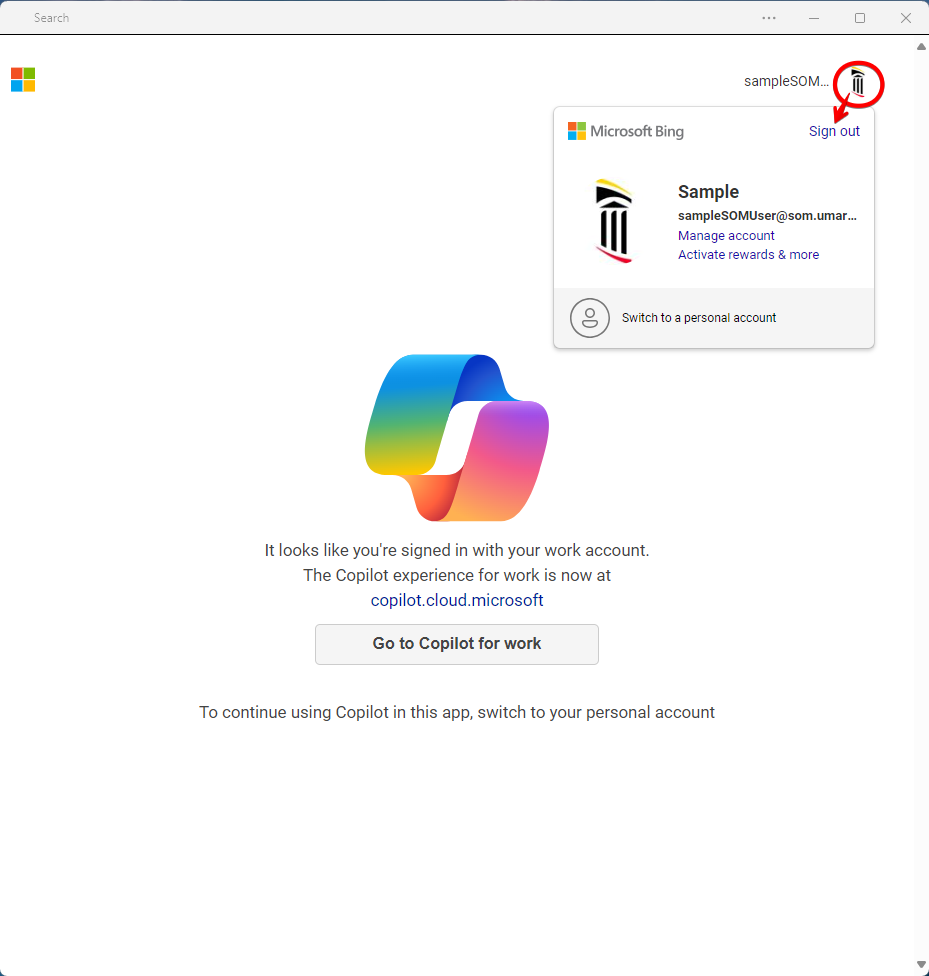Viewport: 929px width, 976px height.
Task: Click the person icon beside Switch to personal account
Action: pyautogui.click(x=589, y=318)
